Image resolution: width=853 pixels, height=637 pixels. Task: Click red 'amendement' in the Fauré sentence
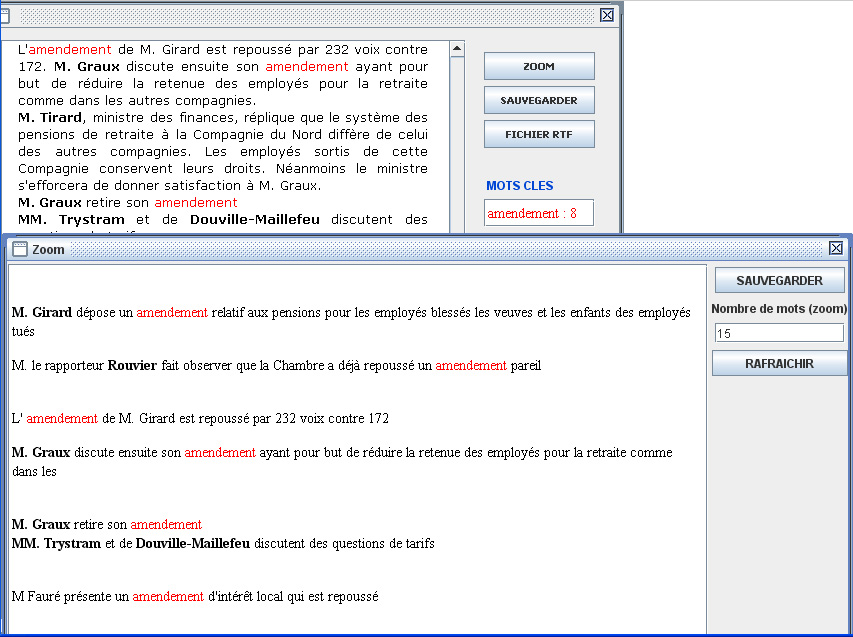coord(168,596)
